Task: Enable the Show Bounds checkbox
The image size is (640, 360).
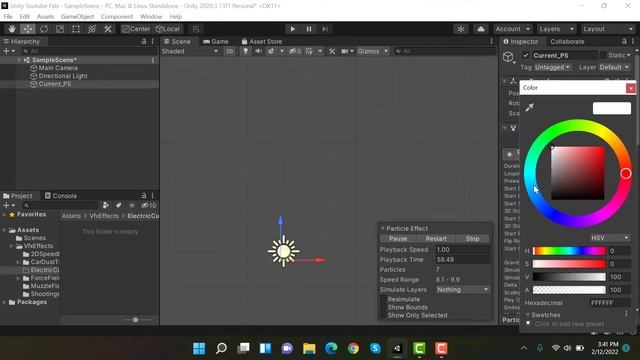Action: [383, 307]
